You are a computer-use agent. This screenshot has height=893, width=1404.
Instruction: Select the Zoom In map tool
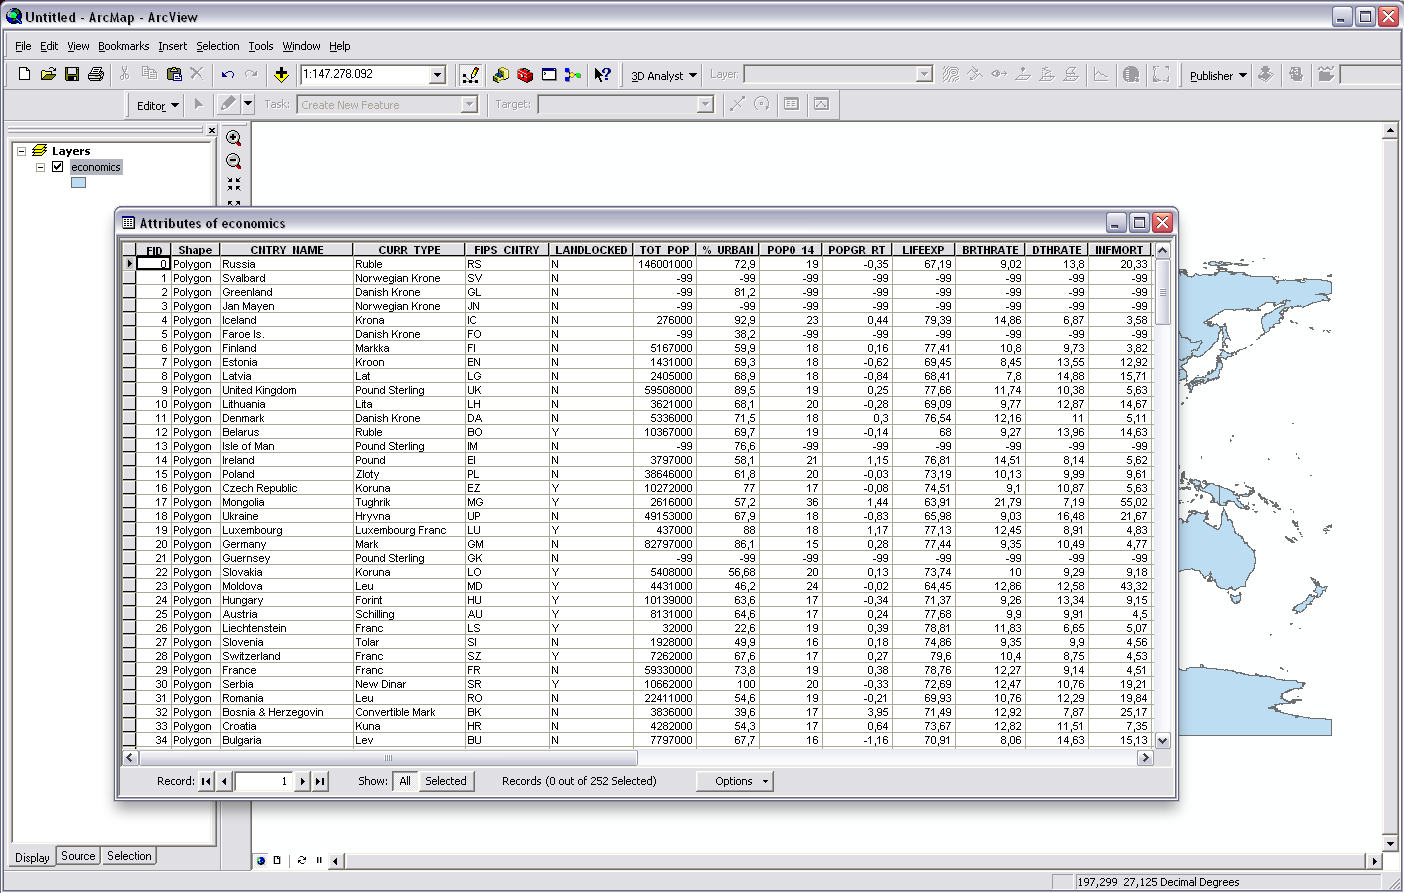(234, 138)
